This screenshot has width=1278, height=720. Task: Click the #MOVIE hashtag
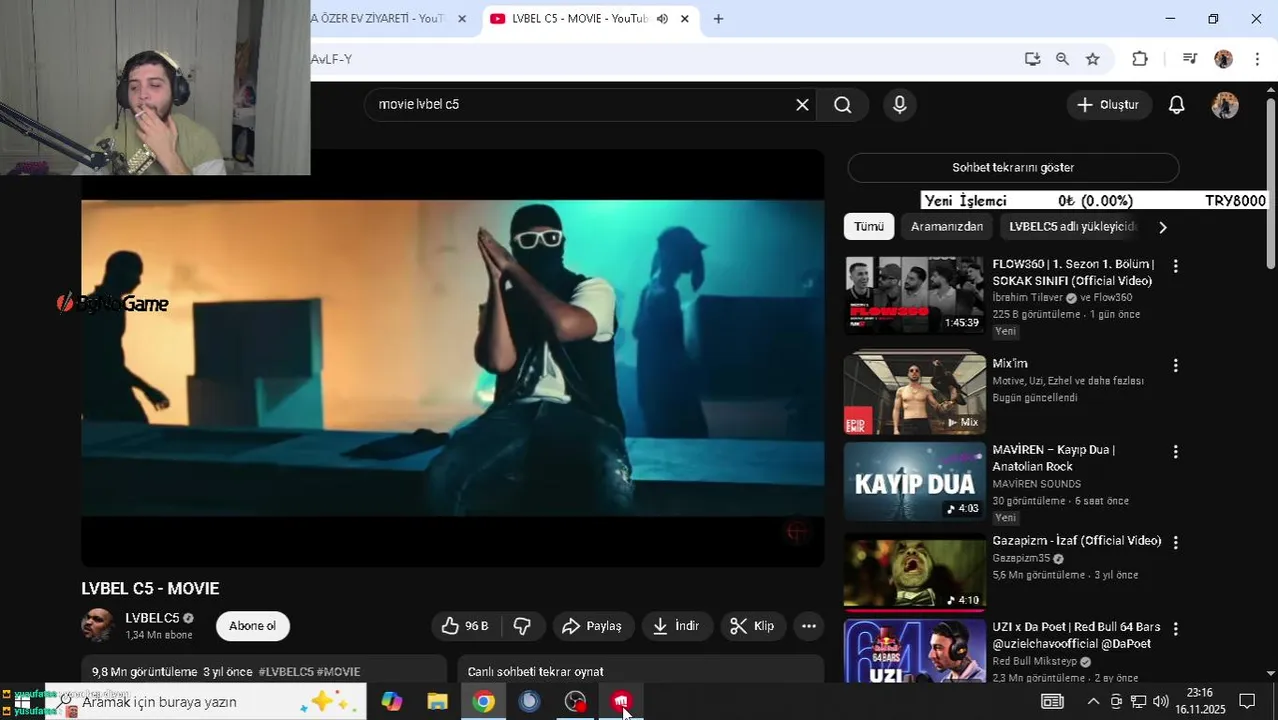pos(338,672)
